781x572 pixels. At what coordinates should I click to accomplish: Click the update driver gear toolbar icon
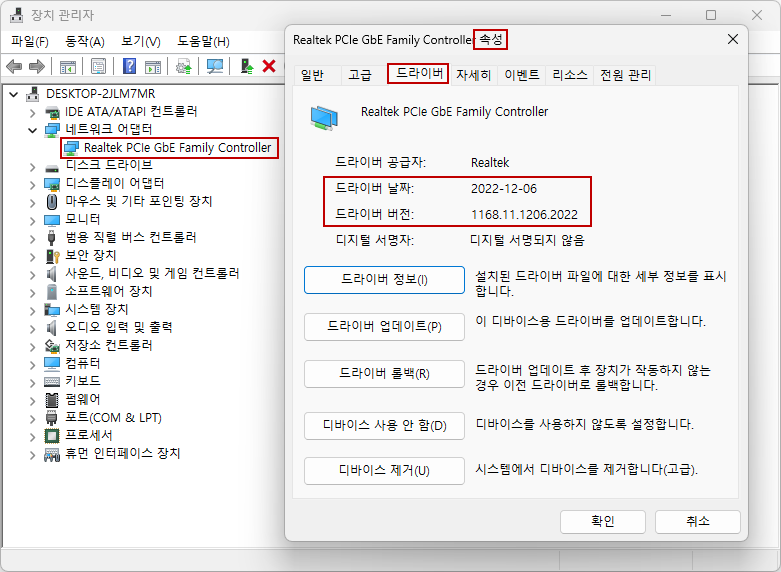184,66
